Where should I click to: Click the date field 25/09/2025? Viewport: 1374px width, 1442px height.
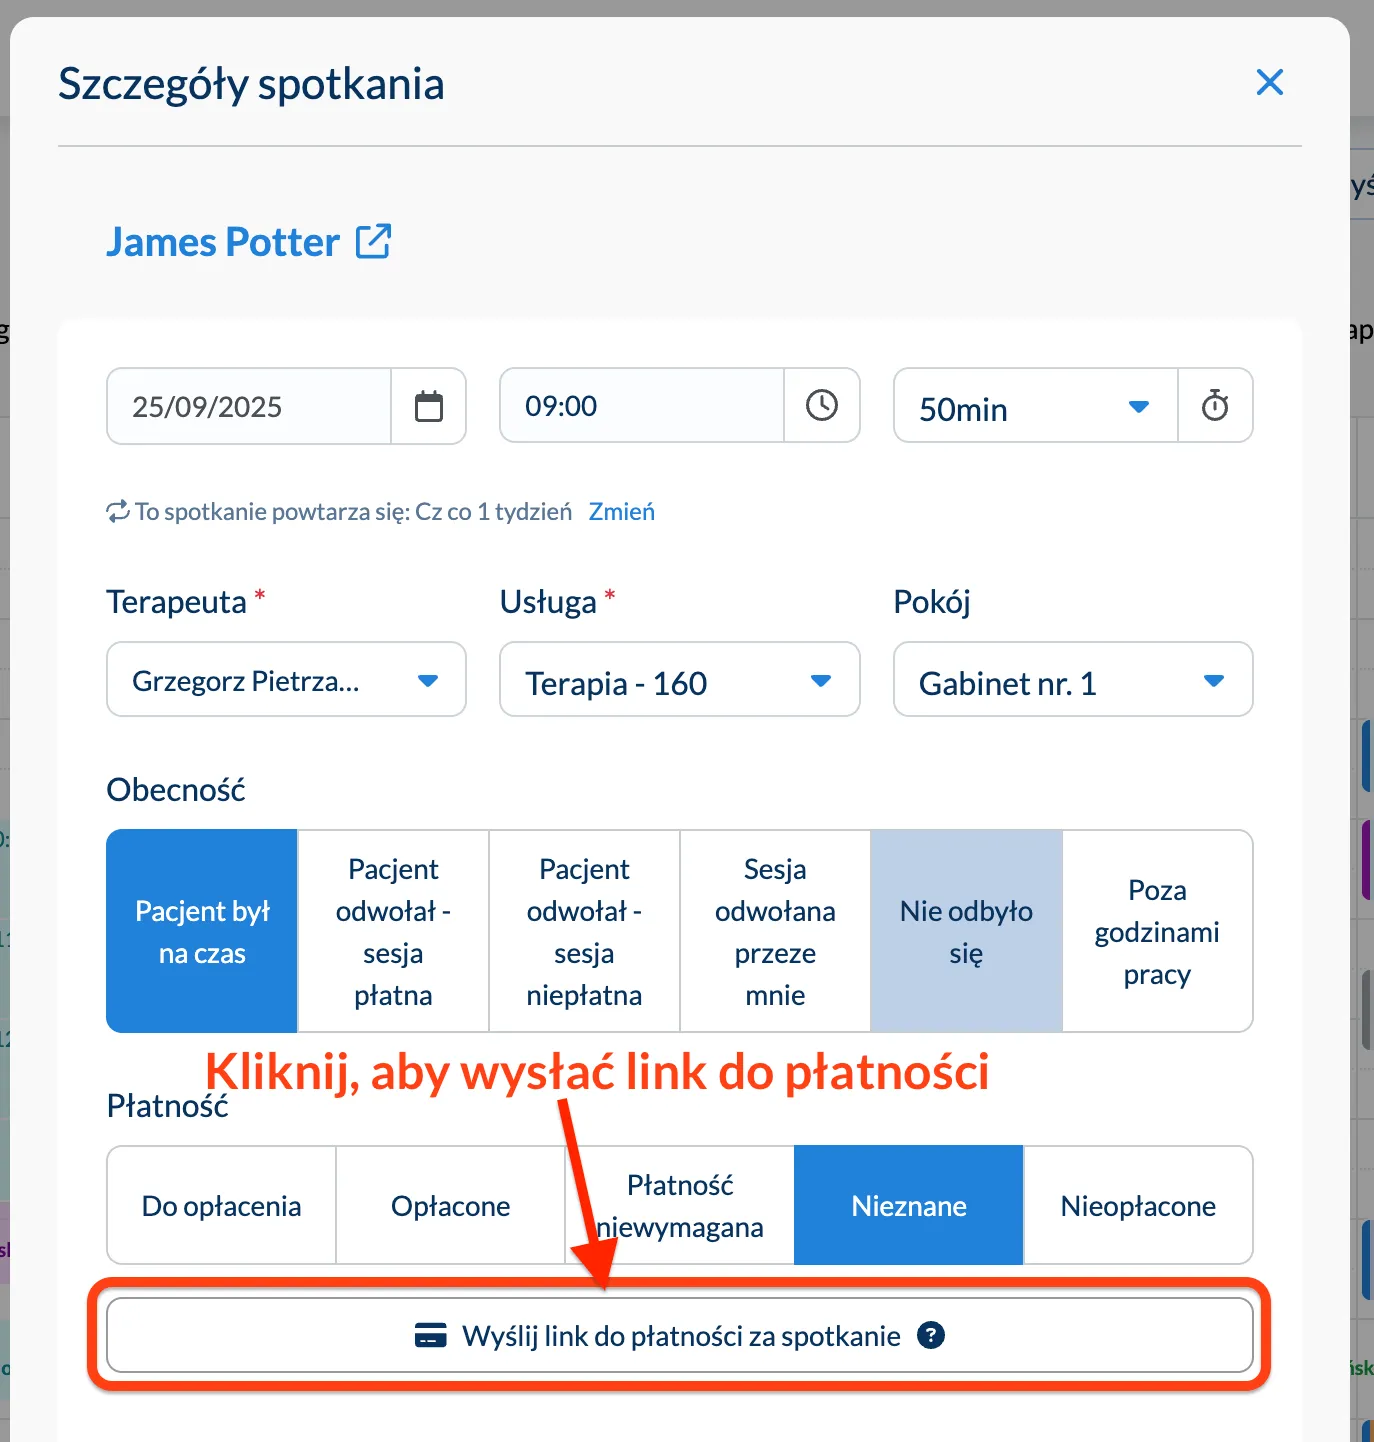[249, 407]
